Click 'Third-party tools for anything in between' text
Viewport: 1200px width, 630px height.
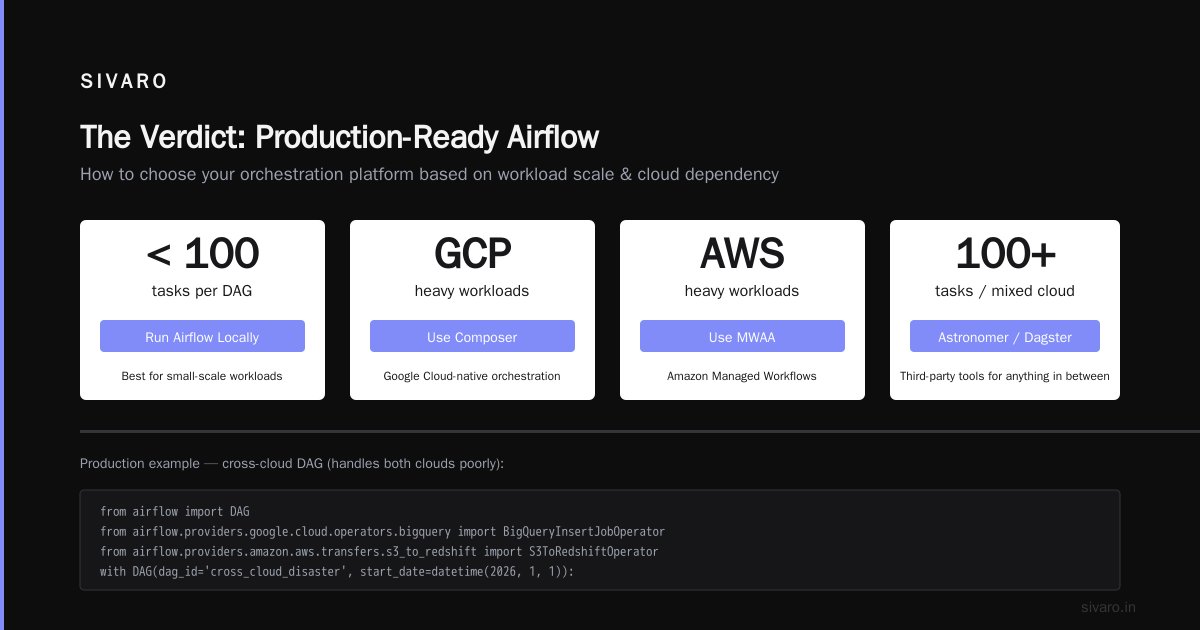(1005, 376)
